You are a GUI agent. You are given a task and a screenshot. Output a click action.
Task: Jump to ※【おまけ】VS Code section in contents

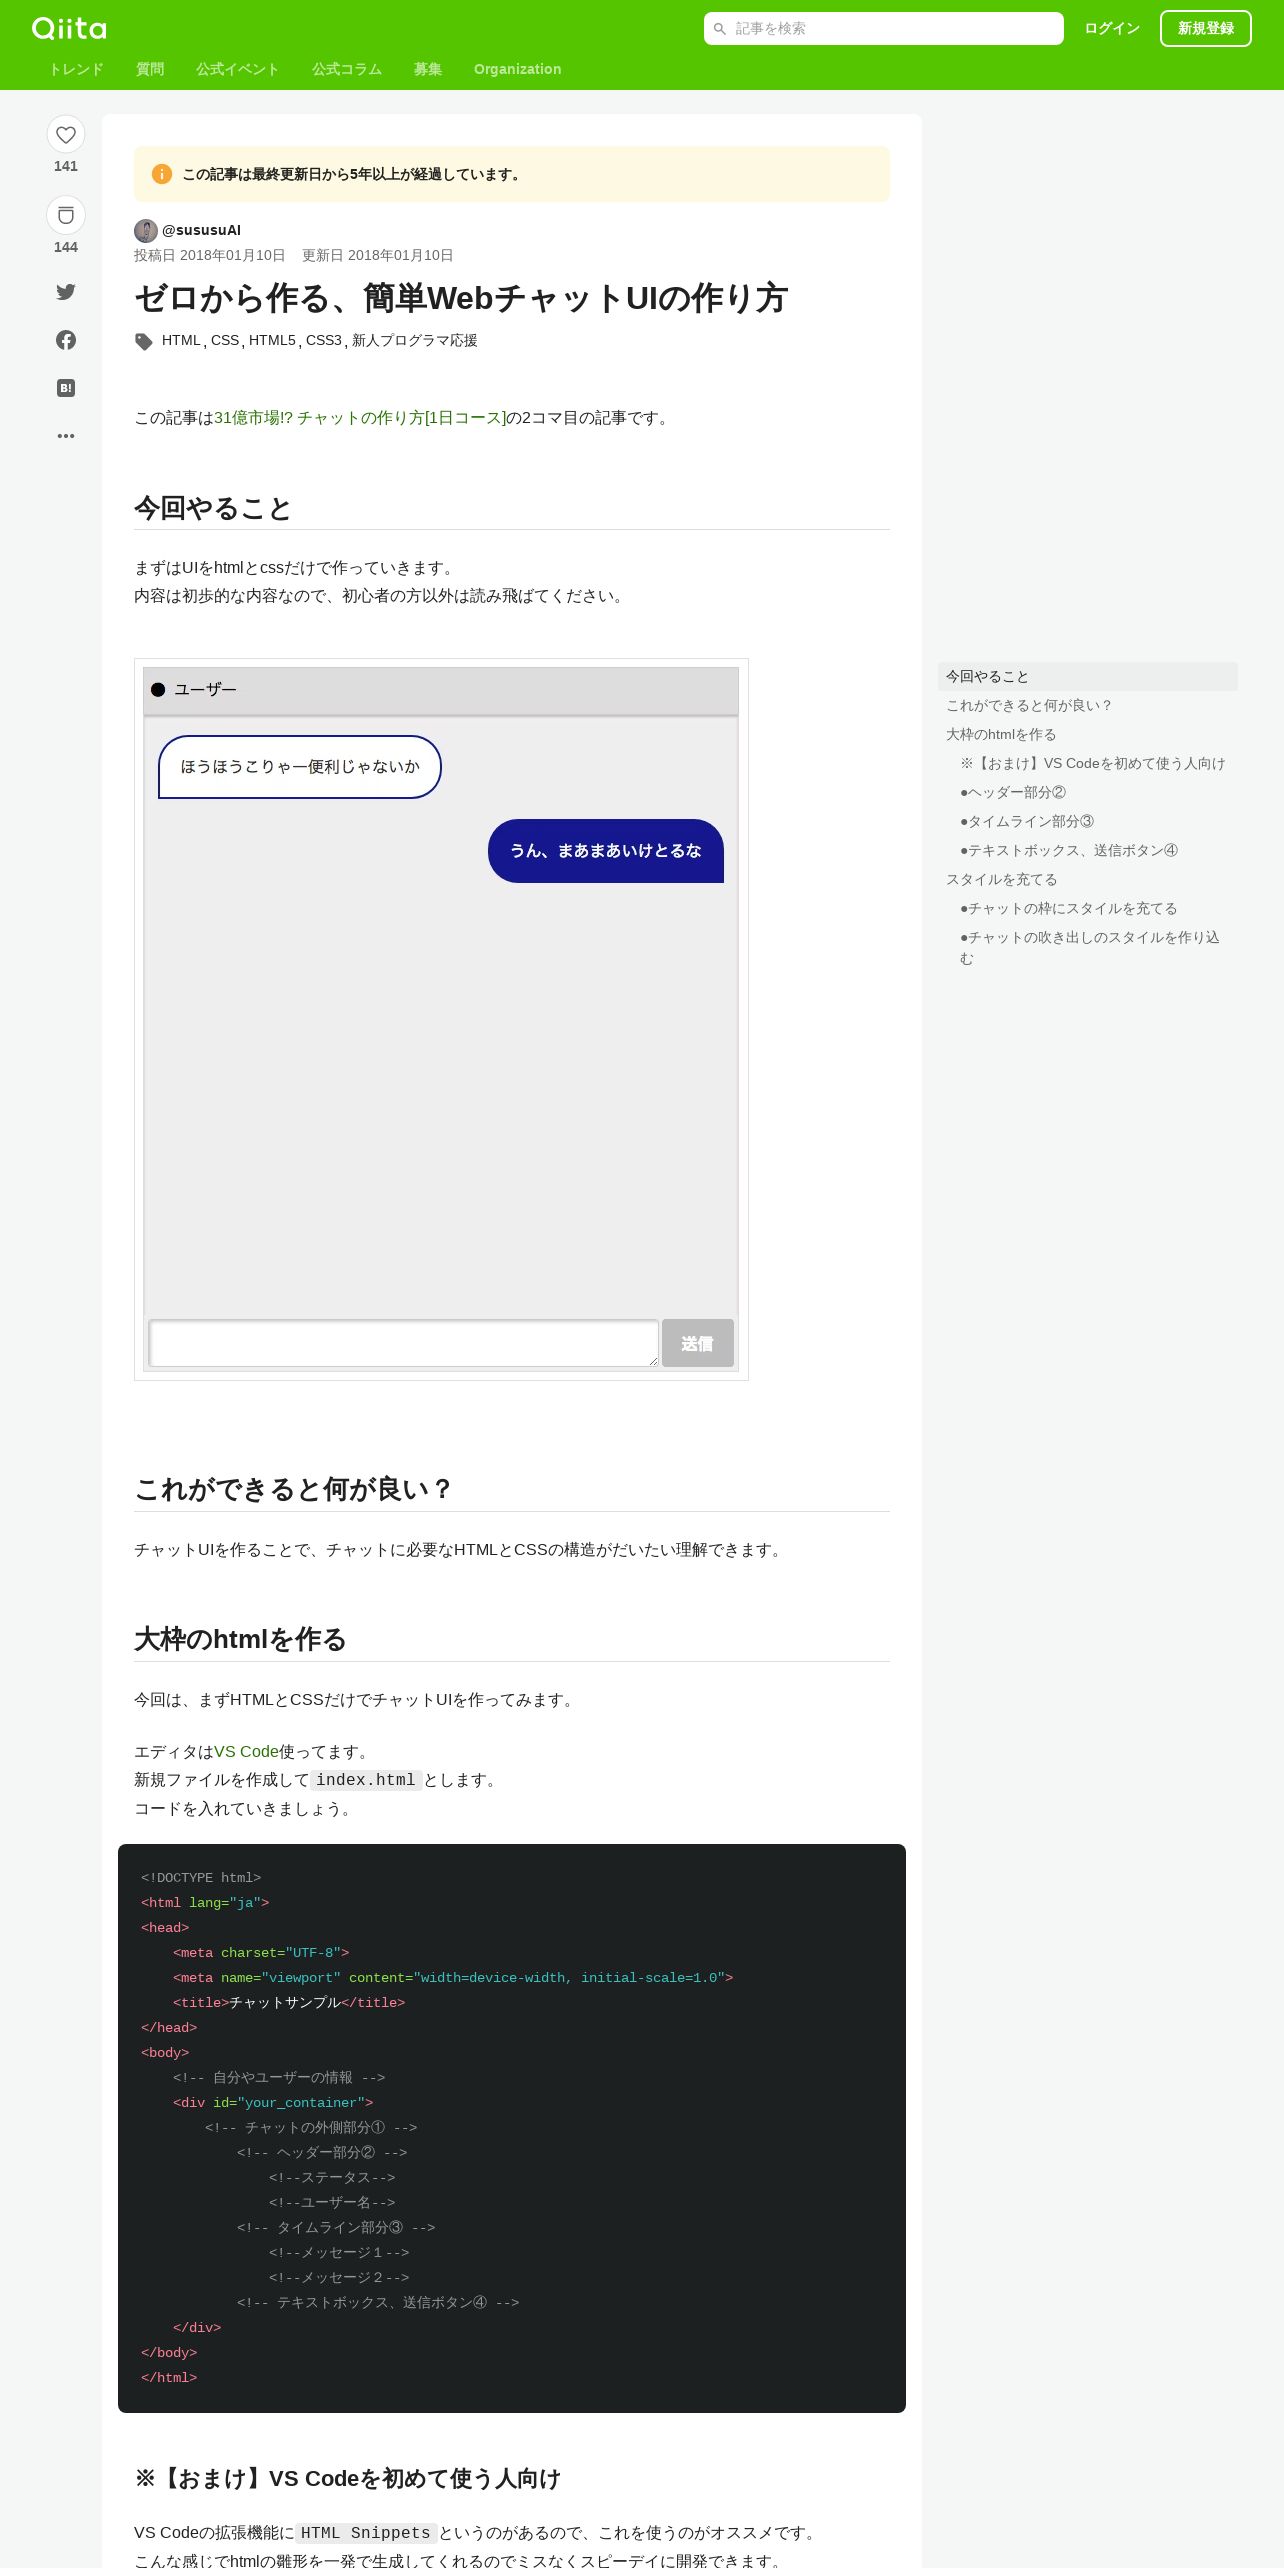(1093, 764)
